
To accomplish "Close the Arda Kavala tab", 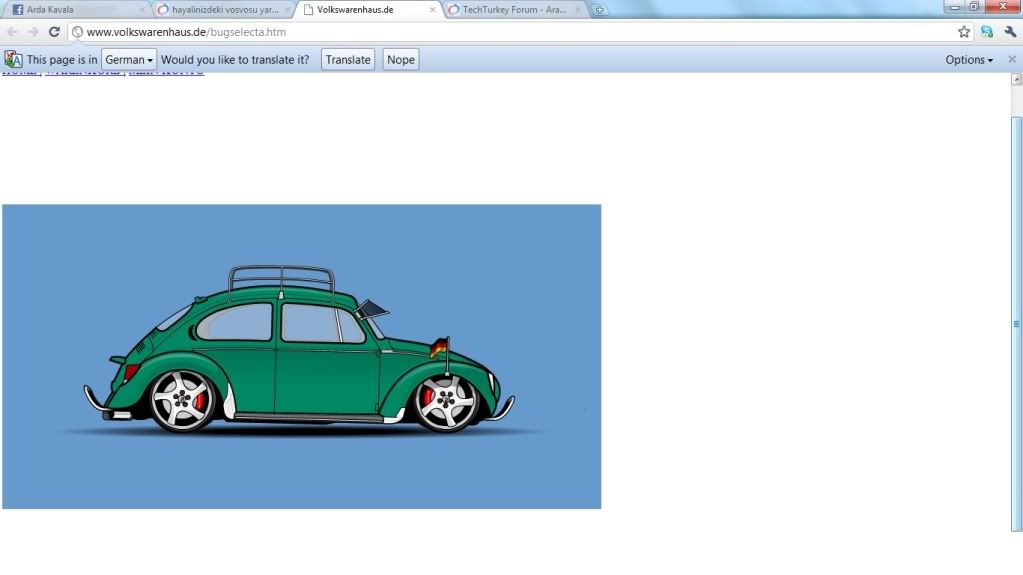I will pos(142,10).
